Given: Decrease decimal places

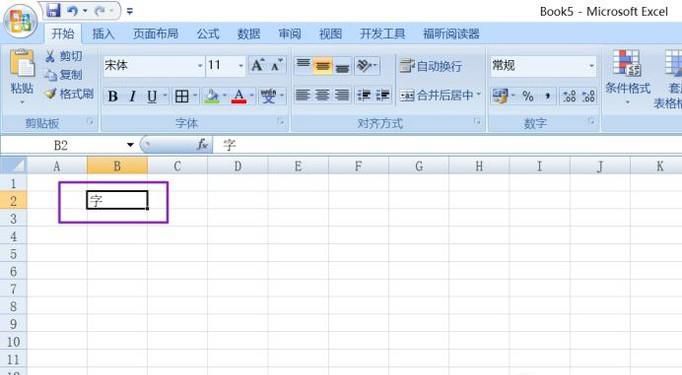Looking at the screenshot, I should [588, 96].
